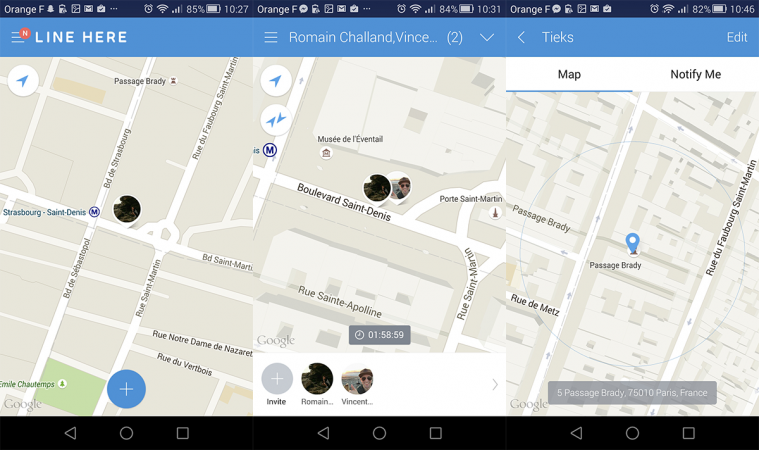Screen dimensions: 759x450
Task: Tap the Rue du Vertbois street label
Action: (x=184, y=364)
